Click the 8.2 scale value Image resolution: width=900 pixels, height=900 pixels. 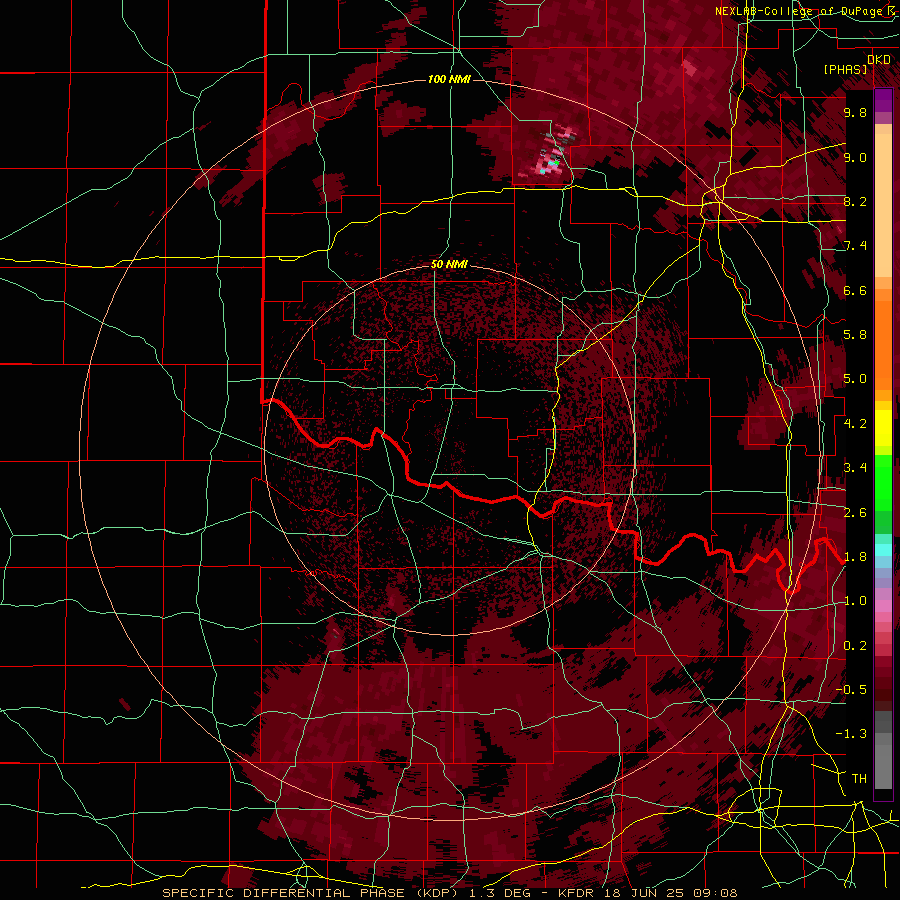855,202
